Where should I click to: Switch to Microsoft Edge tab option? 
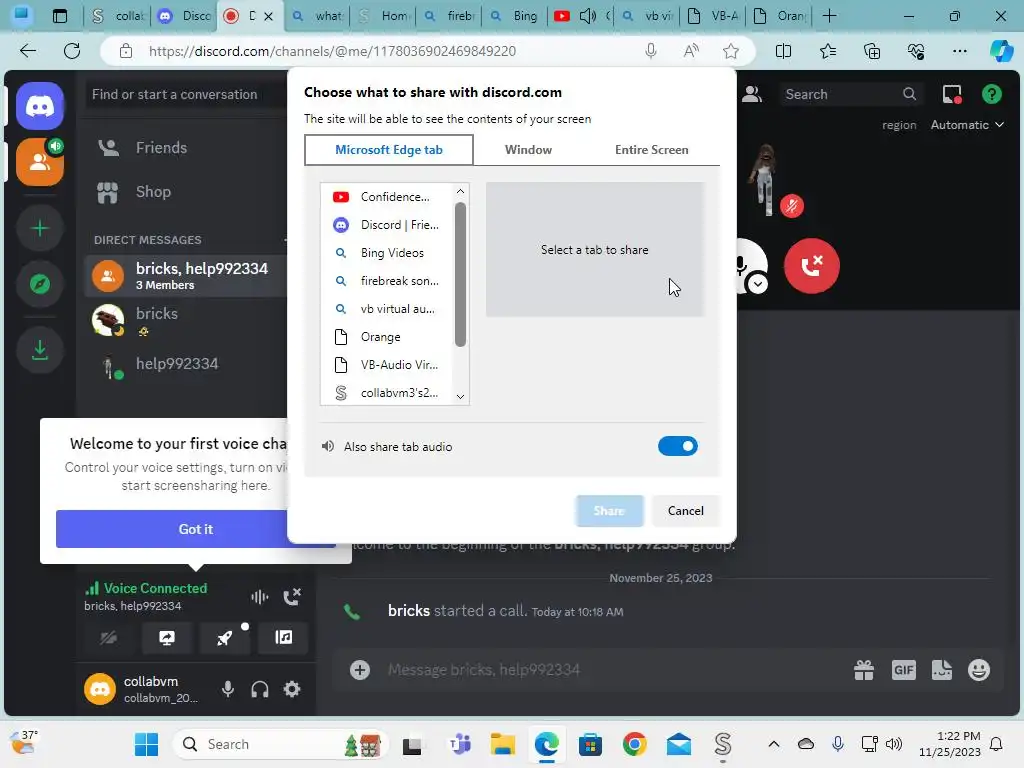389,150
